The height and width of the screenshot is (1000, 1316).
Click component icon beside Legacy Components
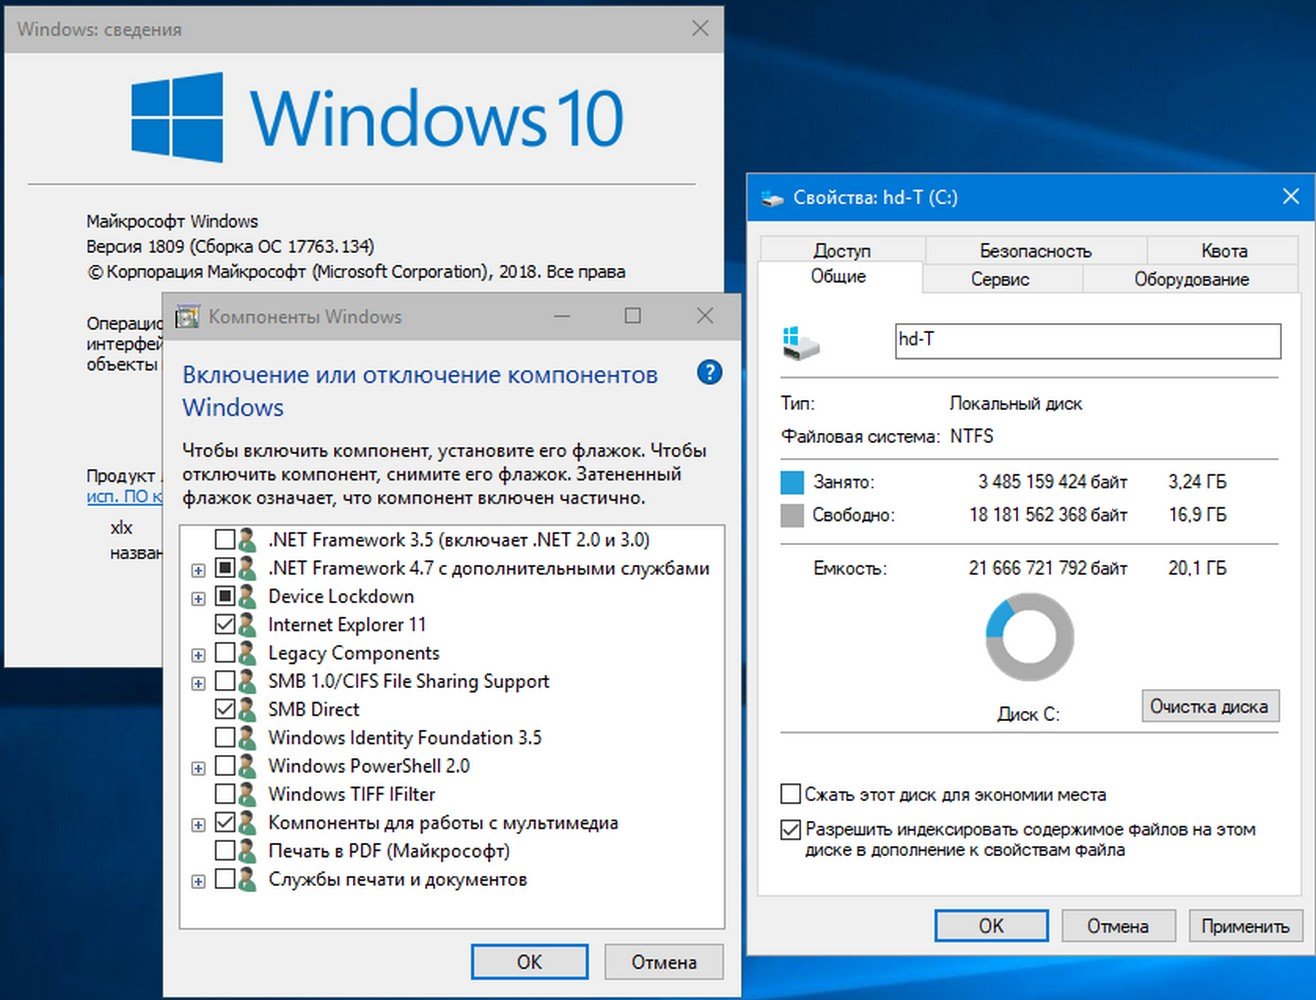point(247,653)
